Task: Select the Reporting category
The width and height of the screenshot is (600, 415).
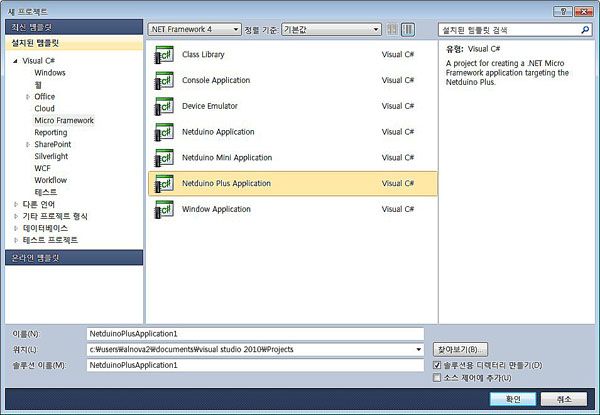Action: tap(51, 132)
